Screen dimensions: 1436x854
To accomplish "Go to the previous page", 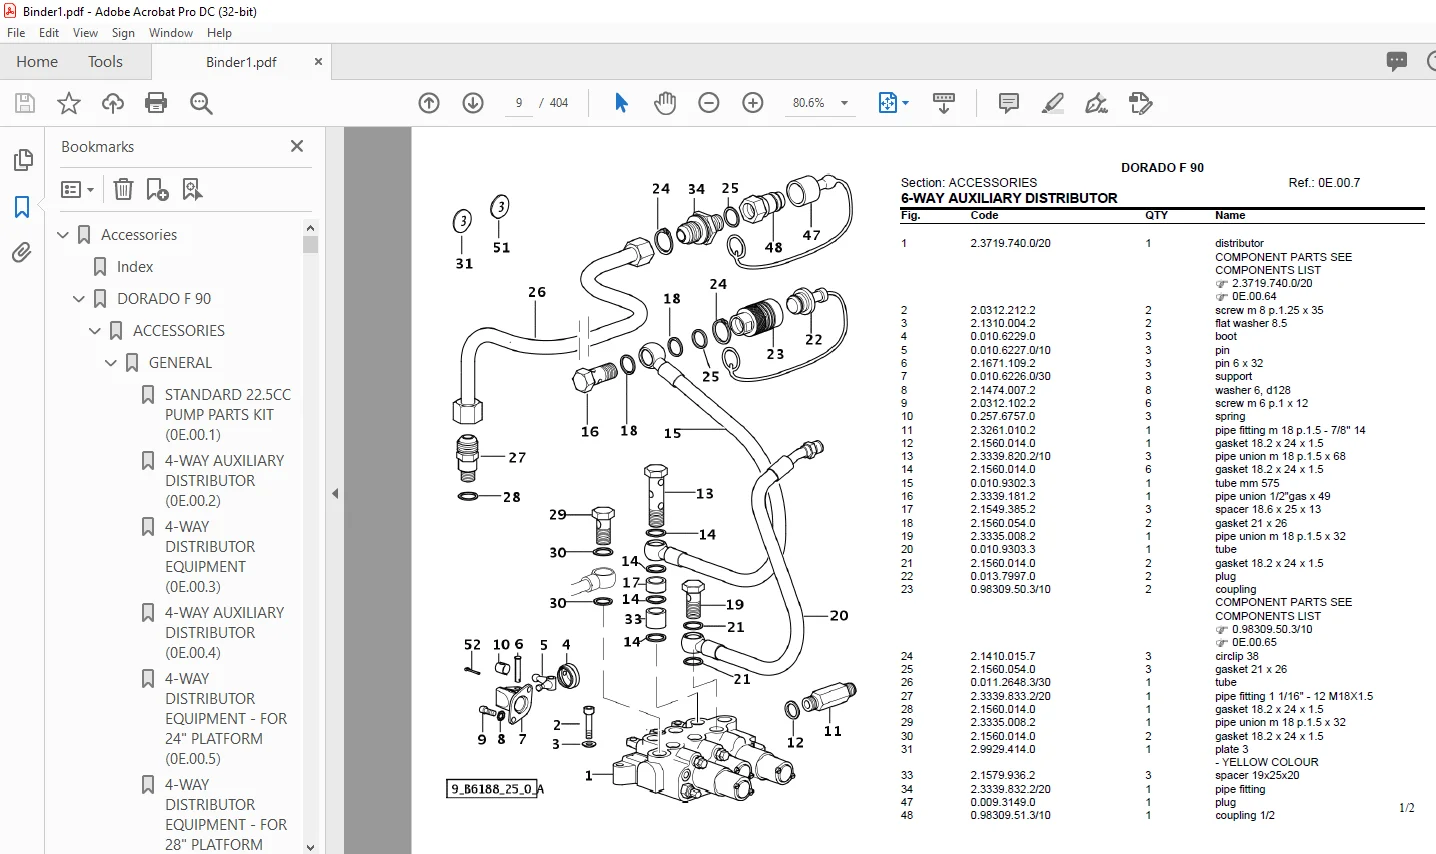I will 429,103.
